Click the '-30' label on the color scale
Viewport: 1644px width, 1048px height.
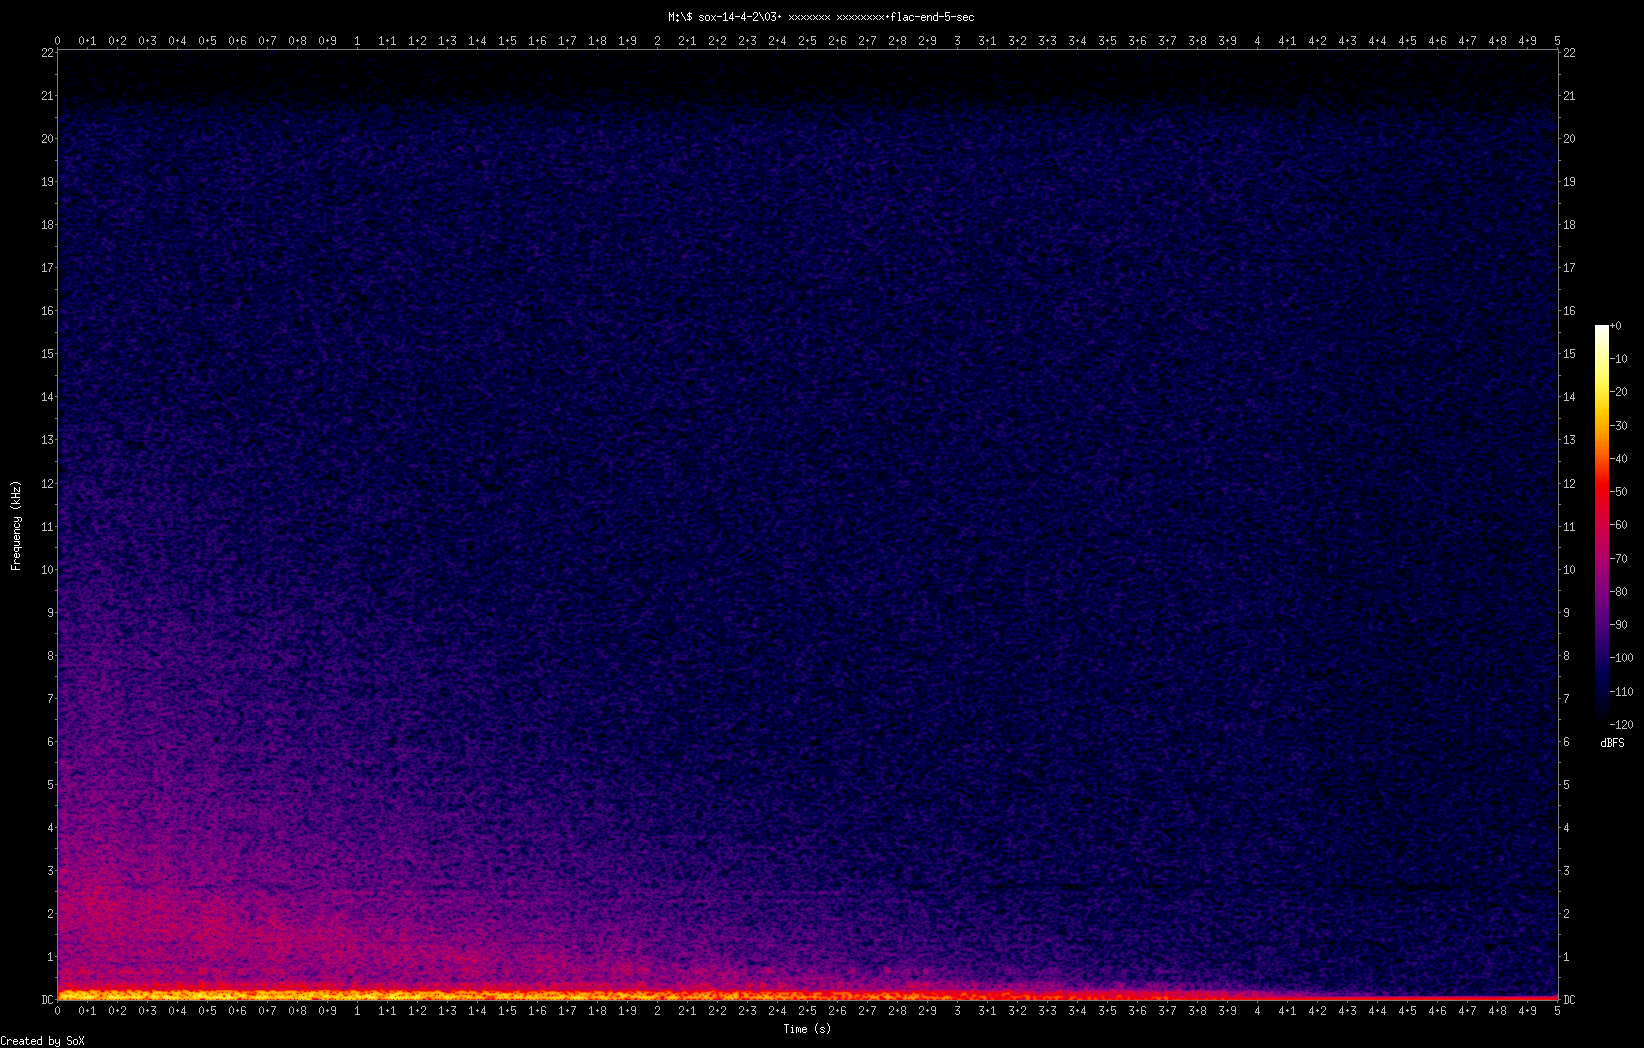(1620, 426)
